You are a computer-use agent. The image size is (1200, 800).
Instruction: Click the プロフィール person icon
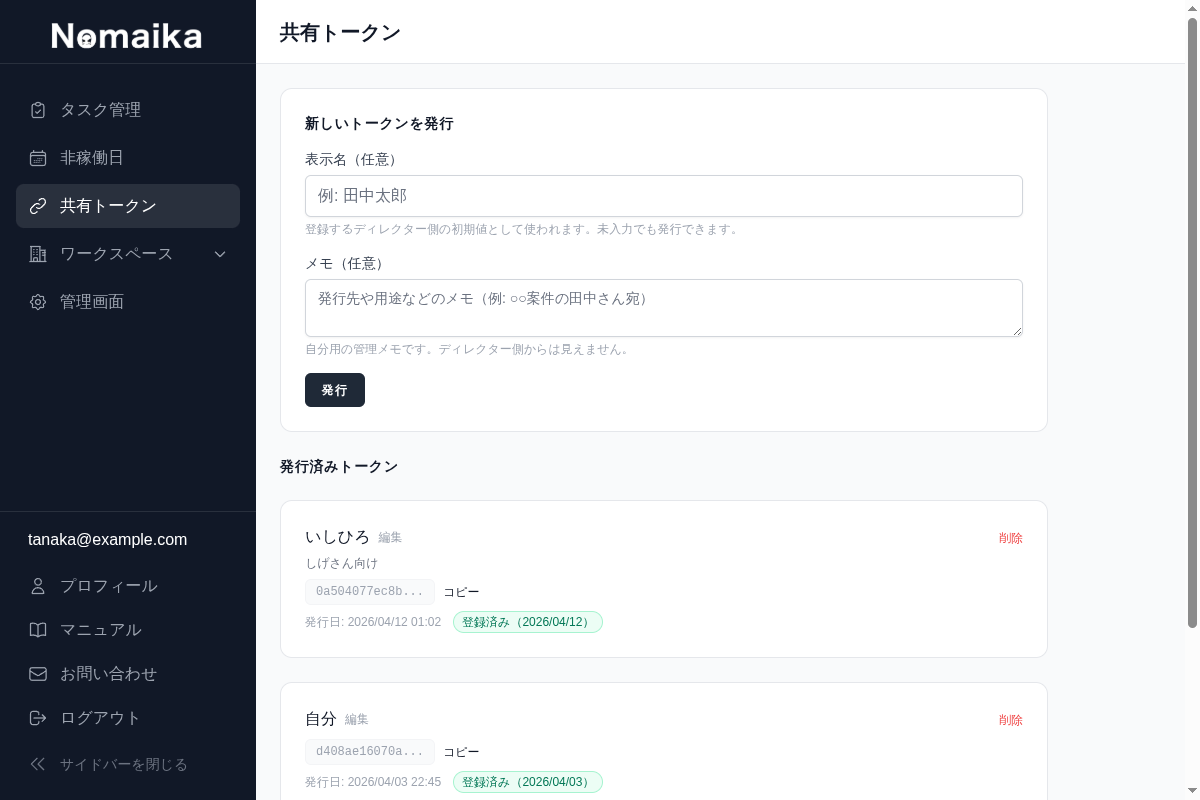tap(38, 586)
